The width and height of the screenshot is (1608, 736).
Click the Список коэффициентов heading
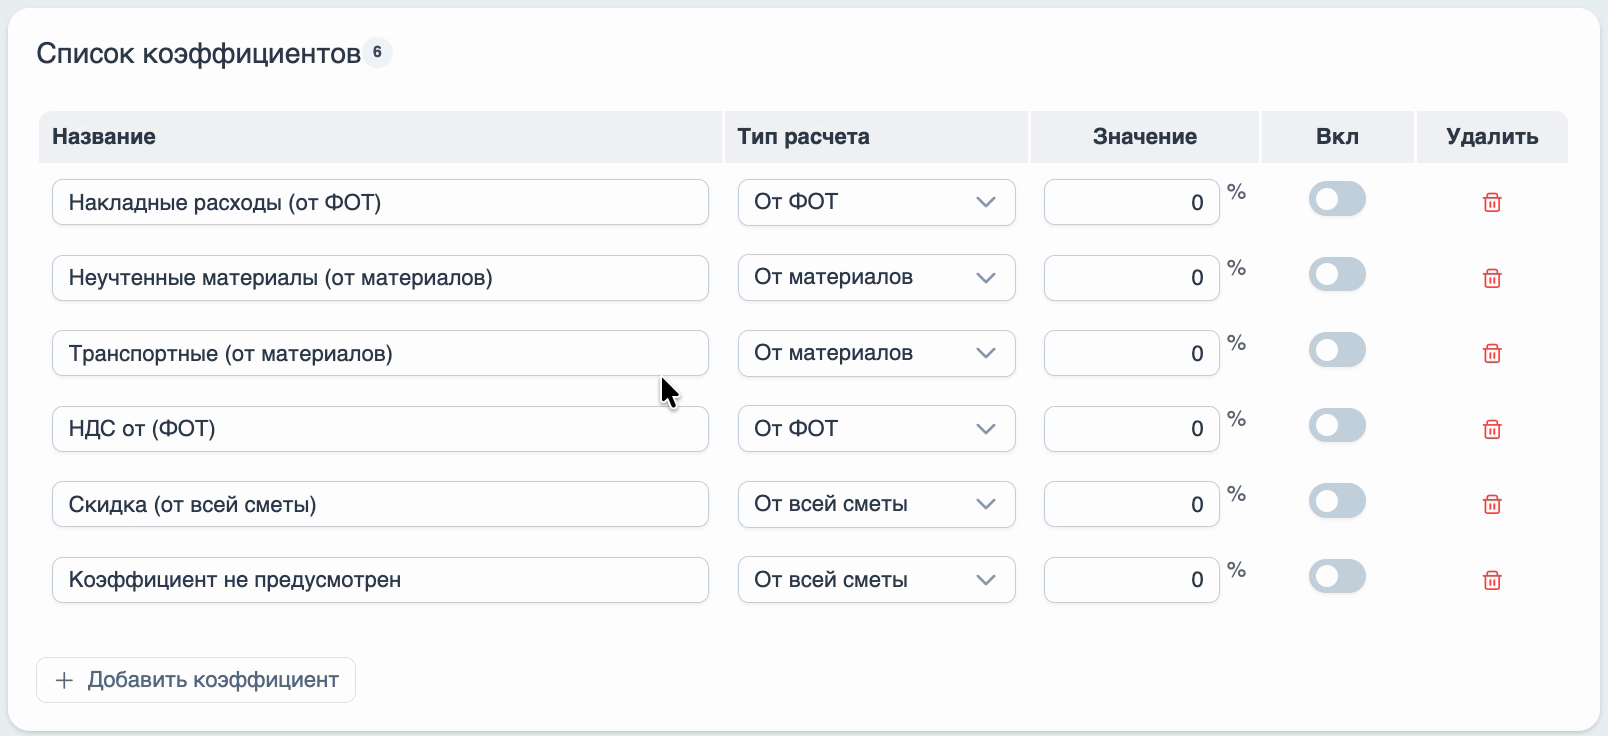pos(199,53)
